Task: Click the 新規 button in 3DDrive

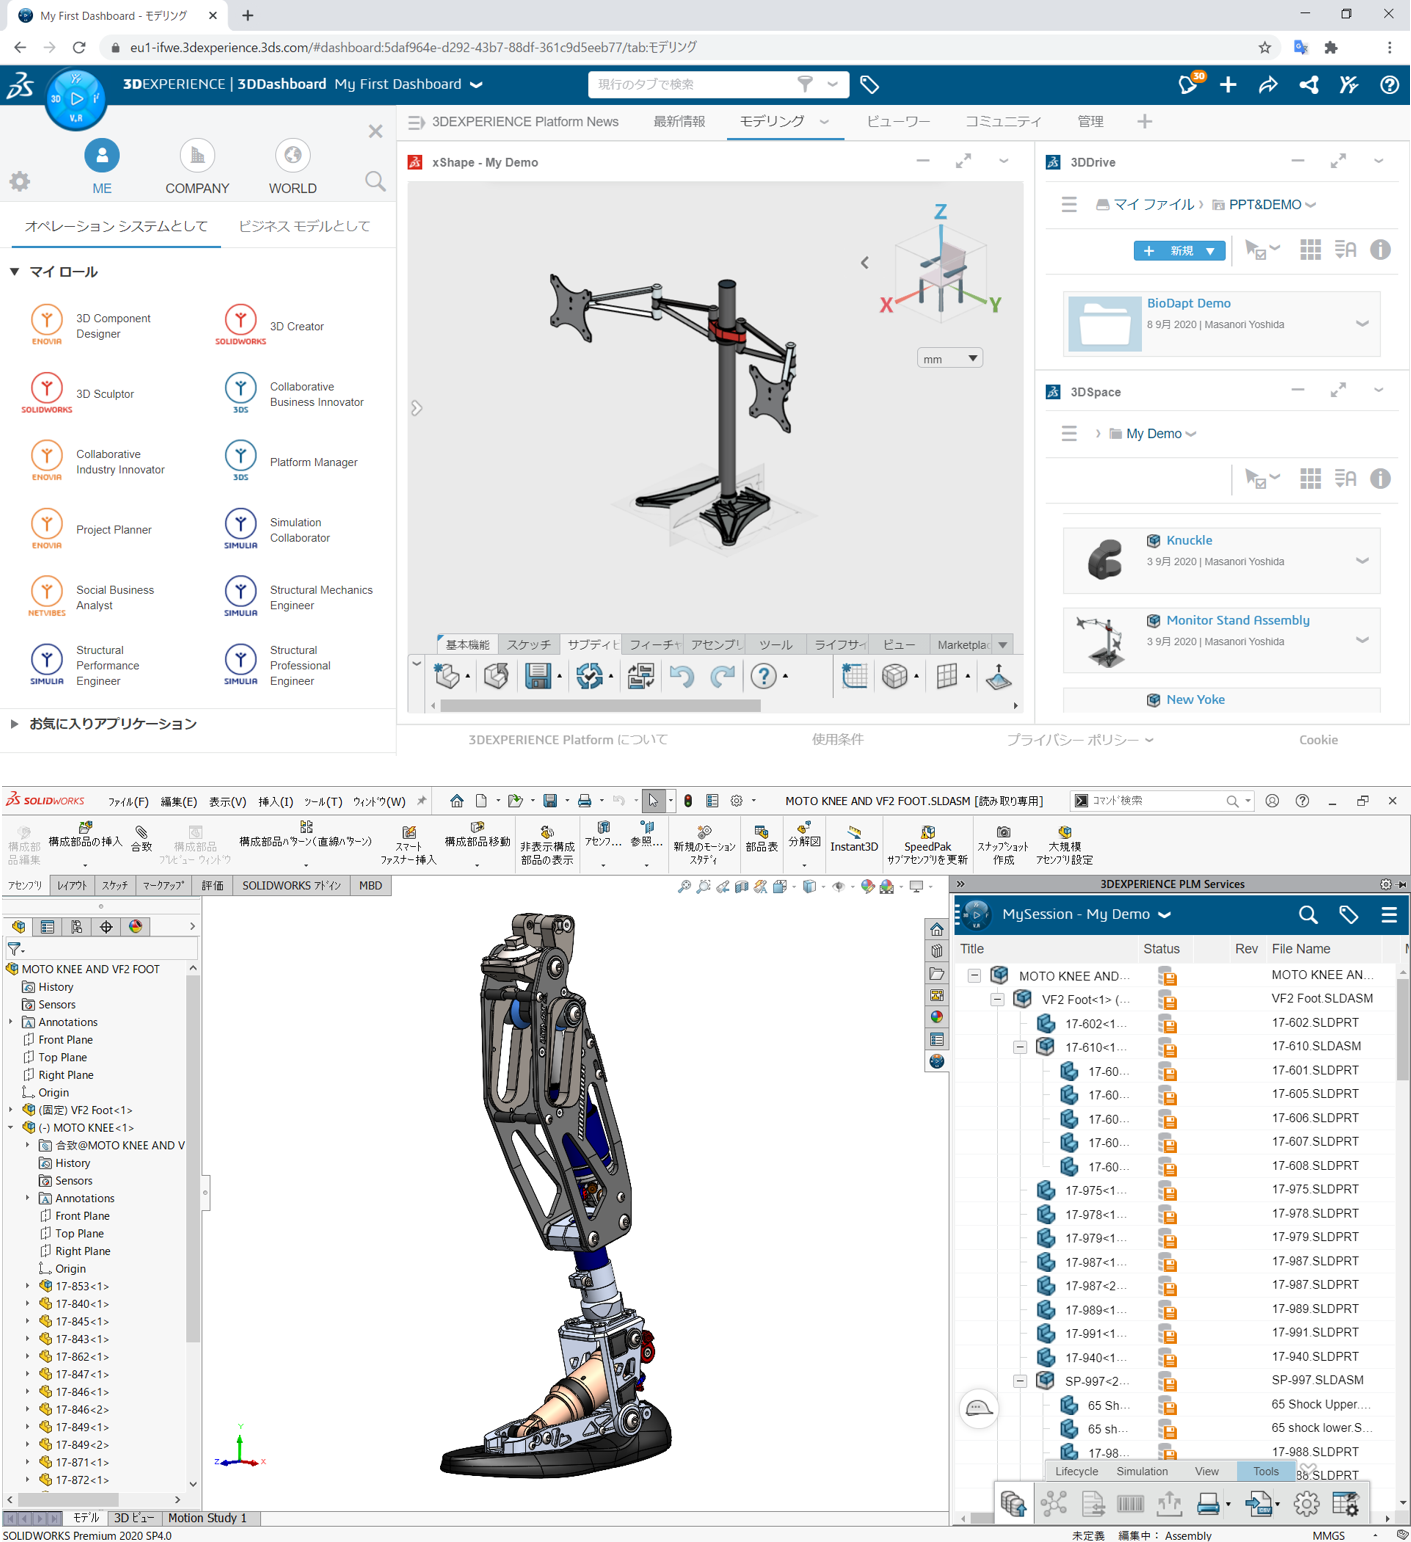Action: pos(1178,250)
